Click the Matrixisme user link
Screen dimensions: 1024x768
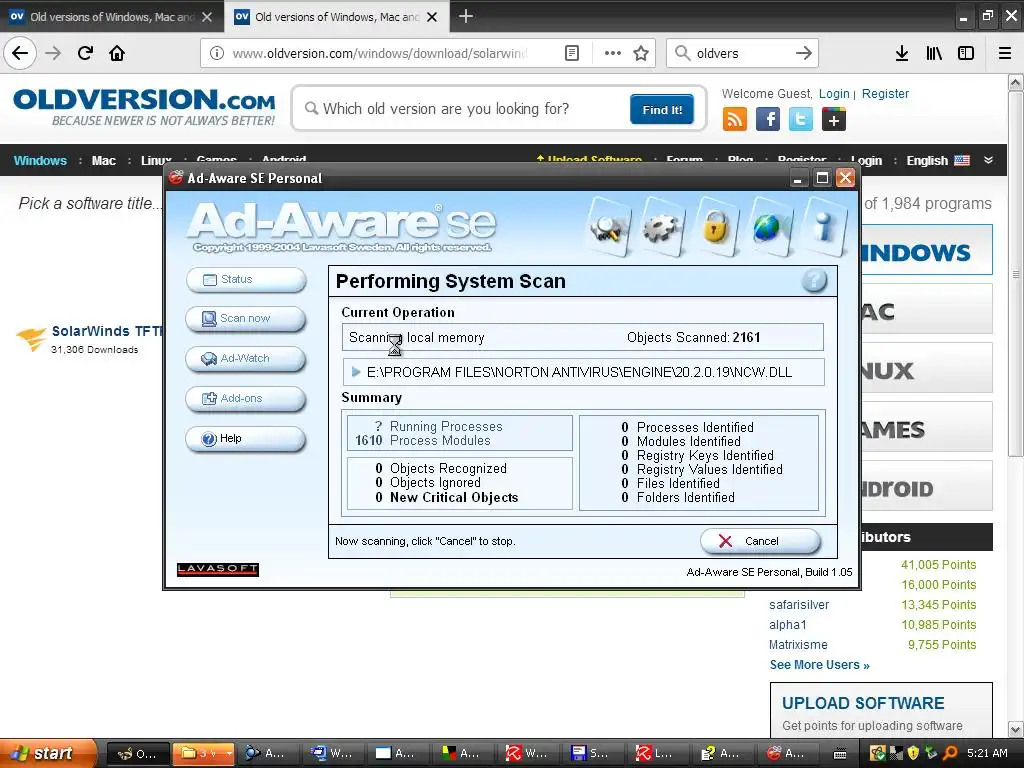click(x=798, y=645)
